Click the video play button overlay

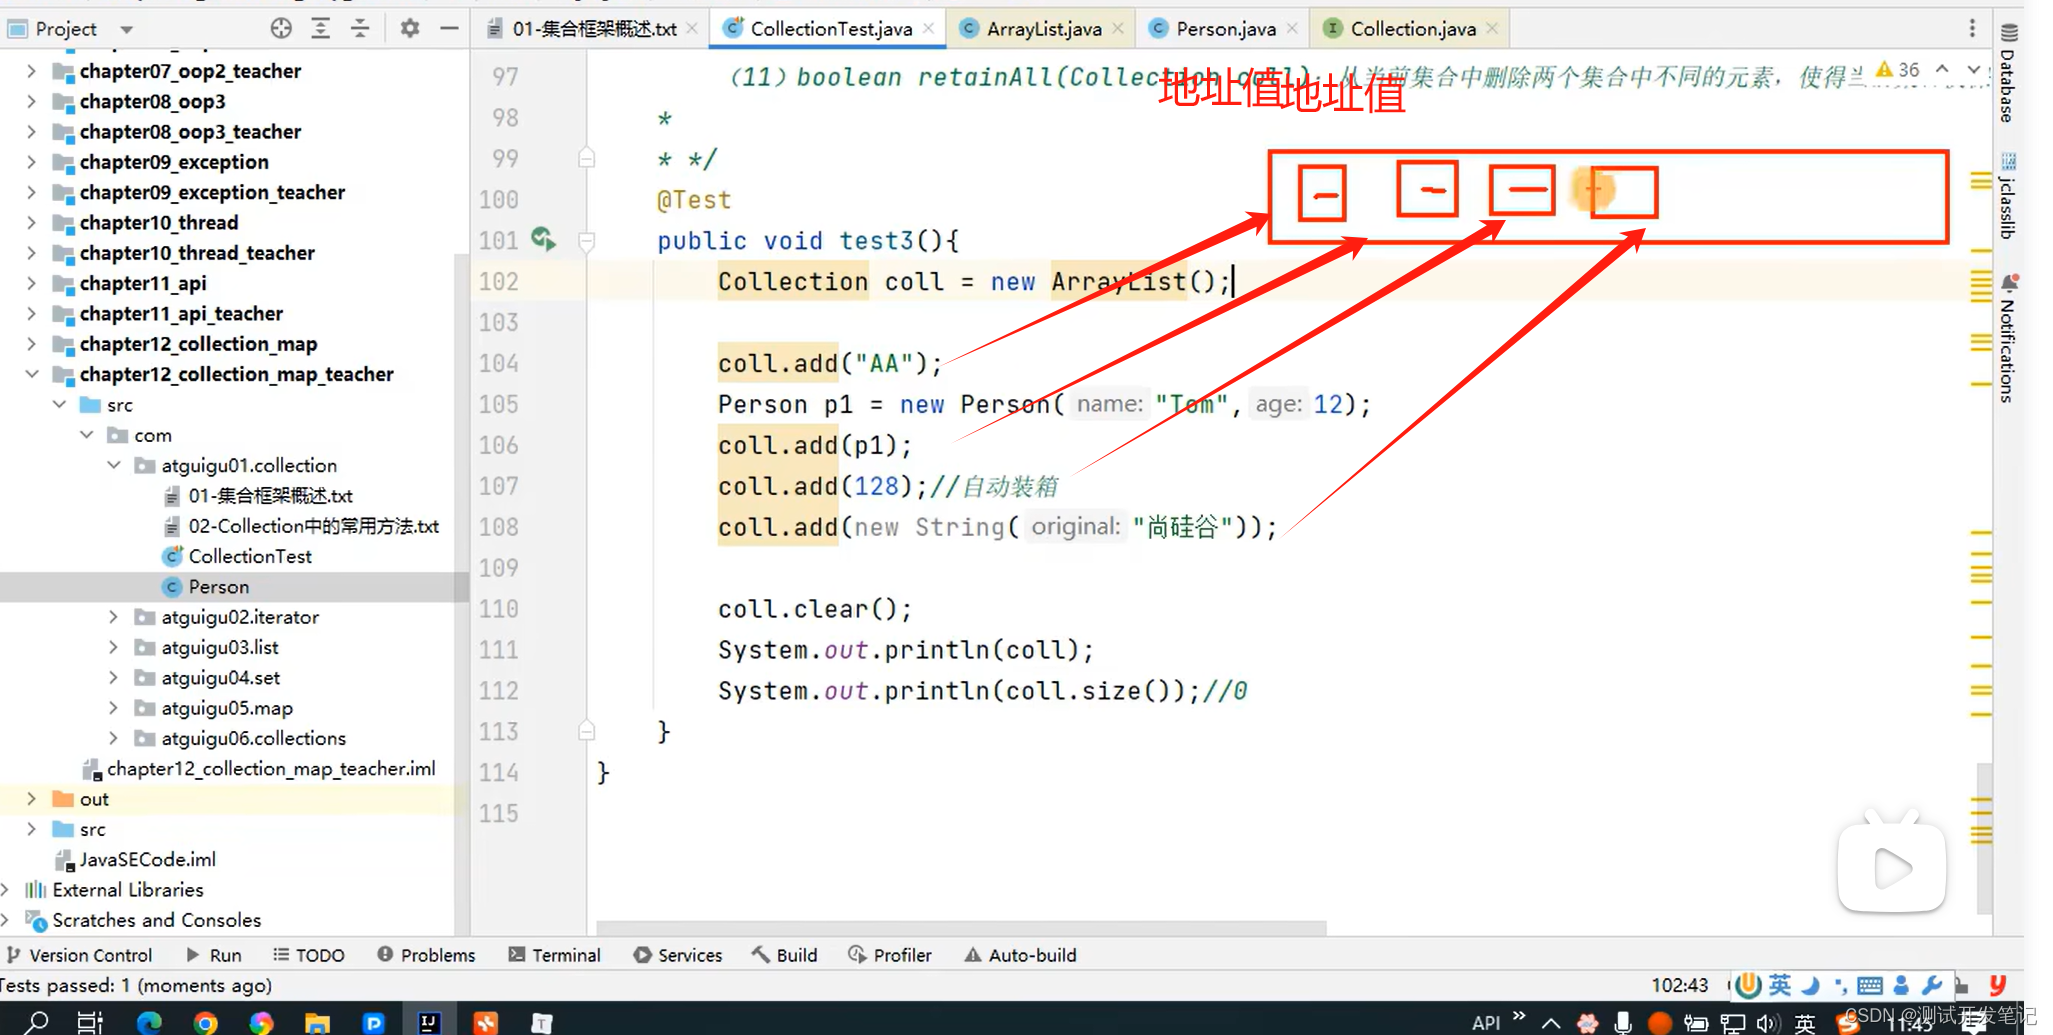[1891, 867]
